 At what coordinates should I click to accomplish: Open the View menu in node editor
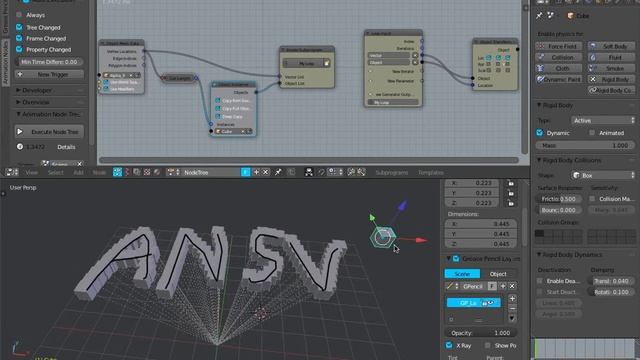(x=31, y=173)
